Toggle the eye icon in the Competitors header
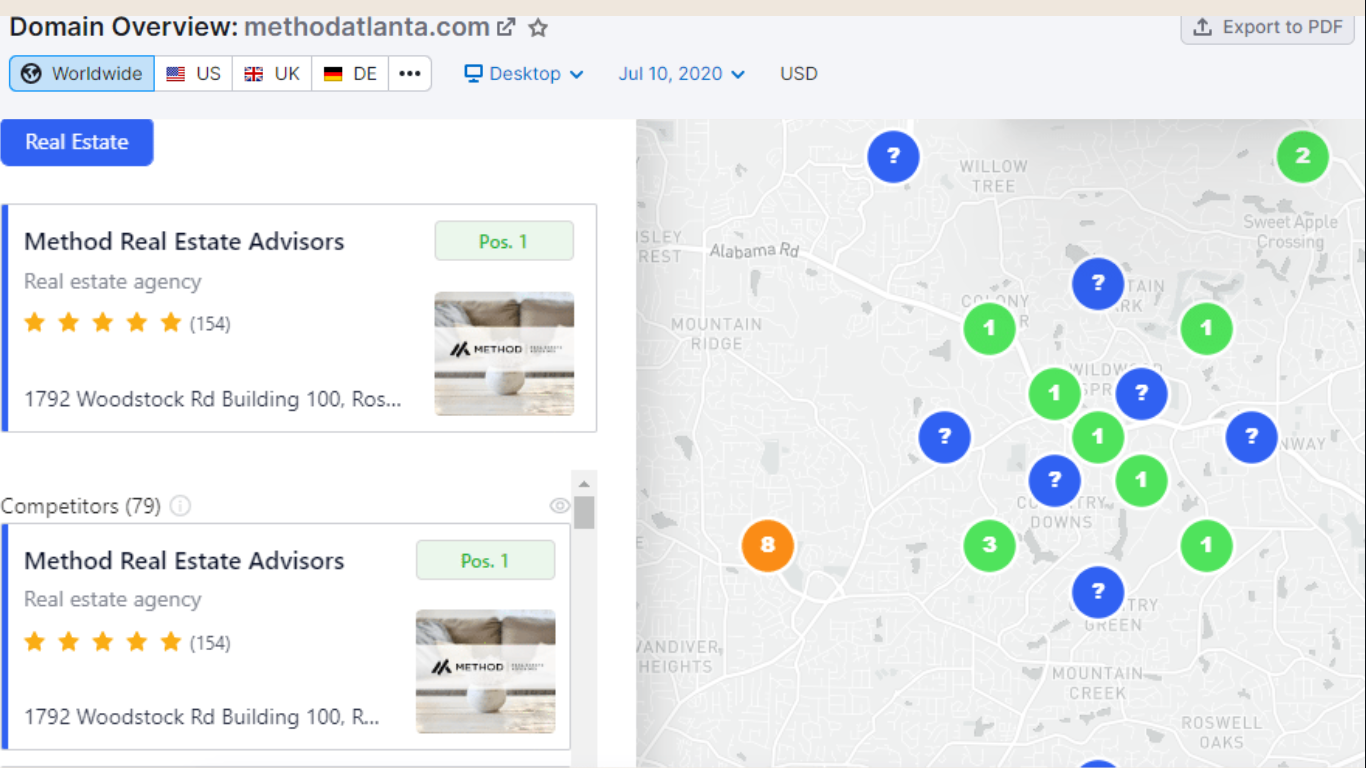This screenshot has width=1366, height=768. (x=560, y=506)
